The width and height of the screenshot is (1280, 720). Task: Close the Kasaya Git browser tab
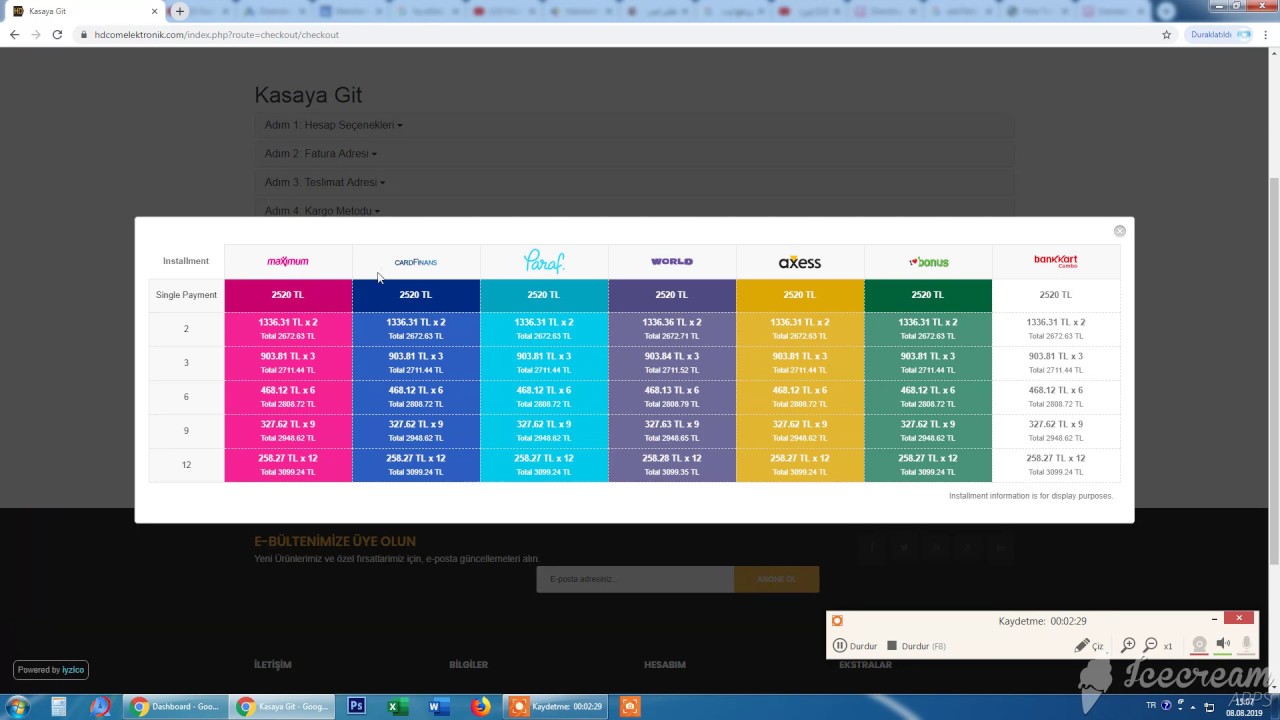[x=155, y=11]
